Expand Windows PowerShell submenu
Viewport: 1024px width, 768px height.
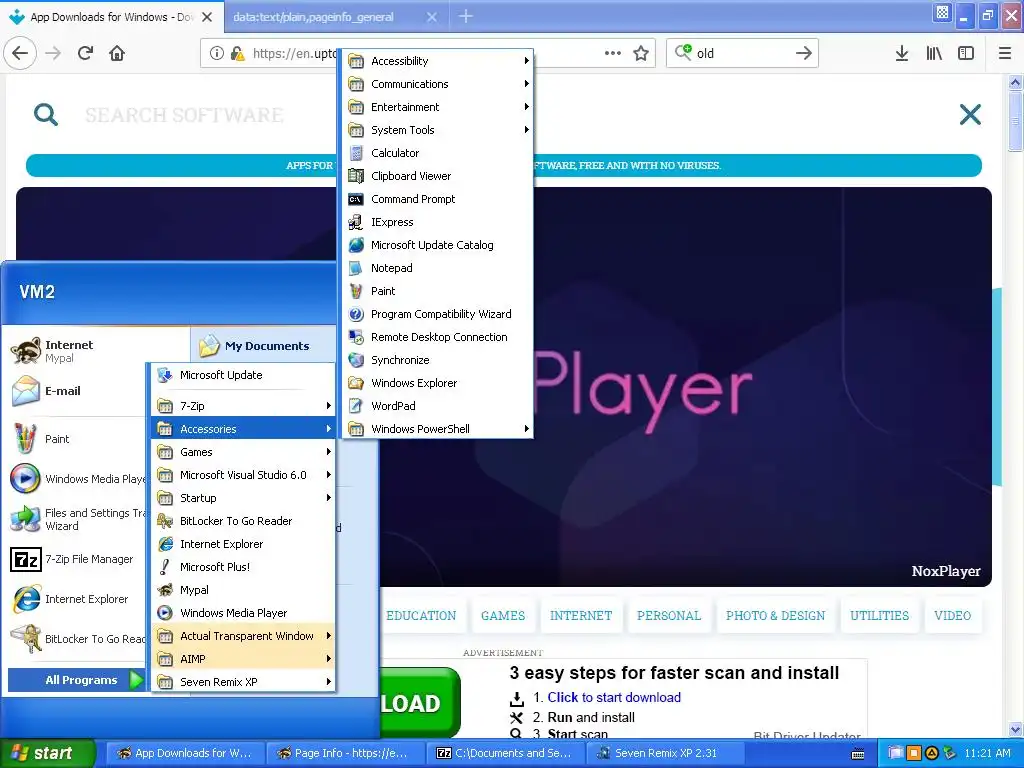(438, 429)
